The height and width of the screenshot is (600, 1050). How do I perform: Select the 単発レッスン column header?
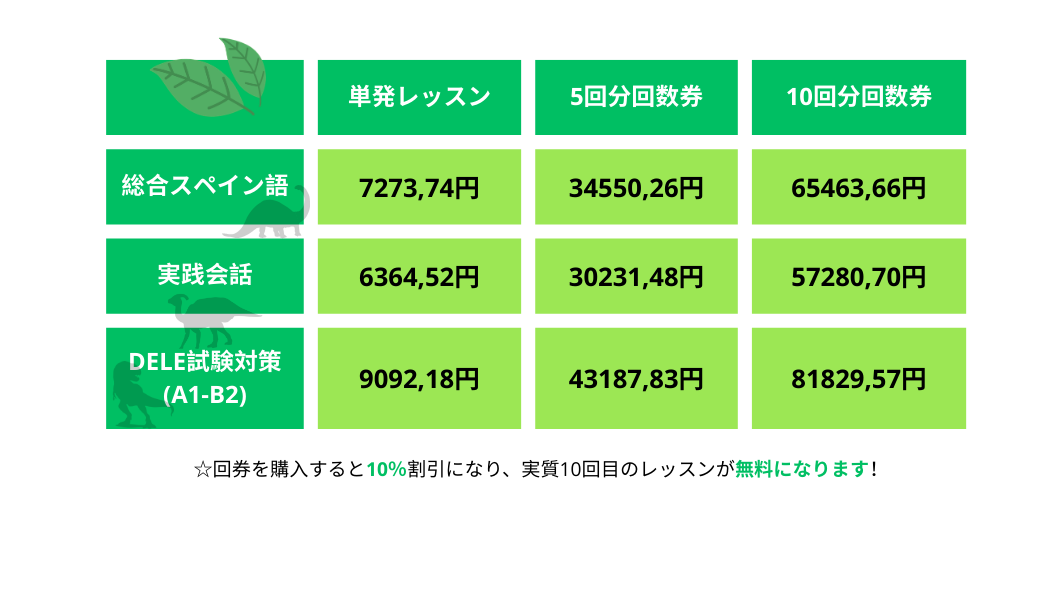pyautogui.click(x=419, y=97)
